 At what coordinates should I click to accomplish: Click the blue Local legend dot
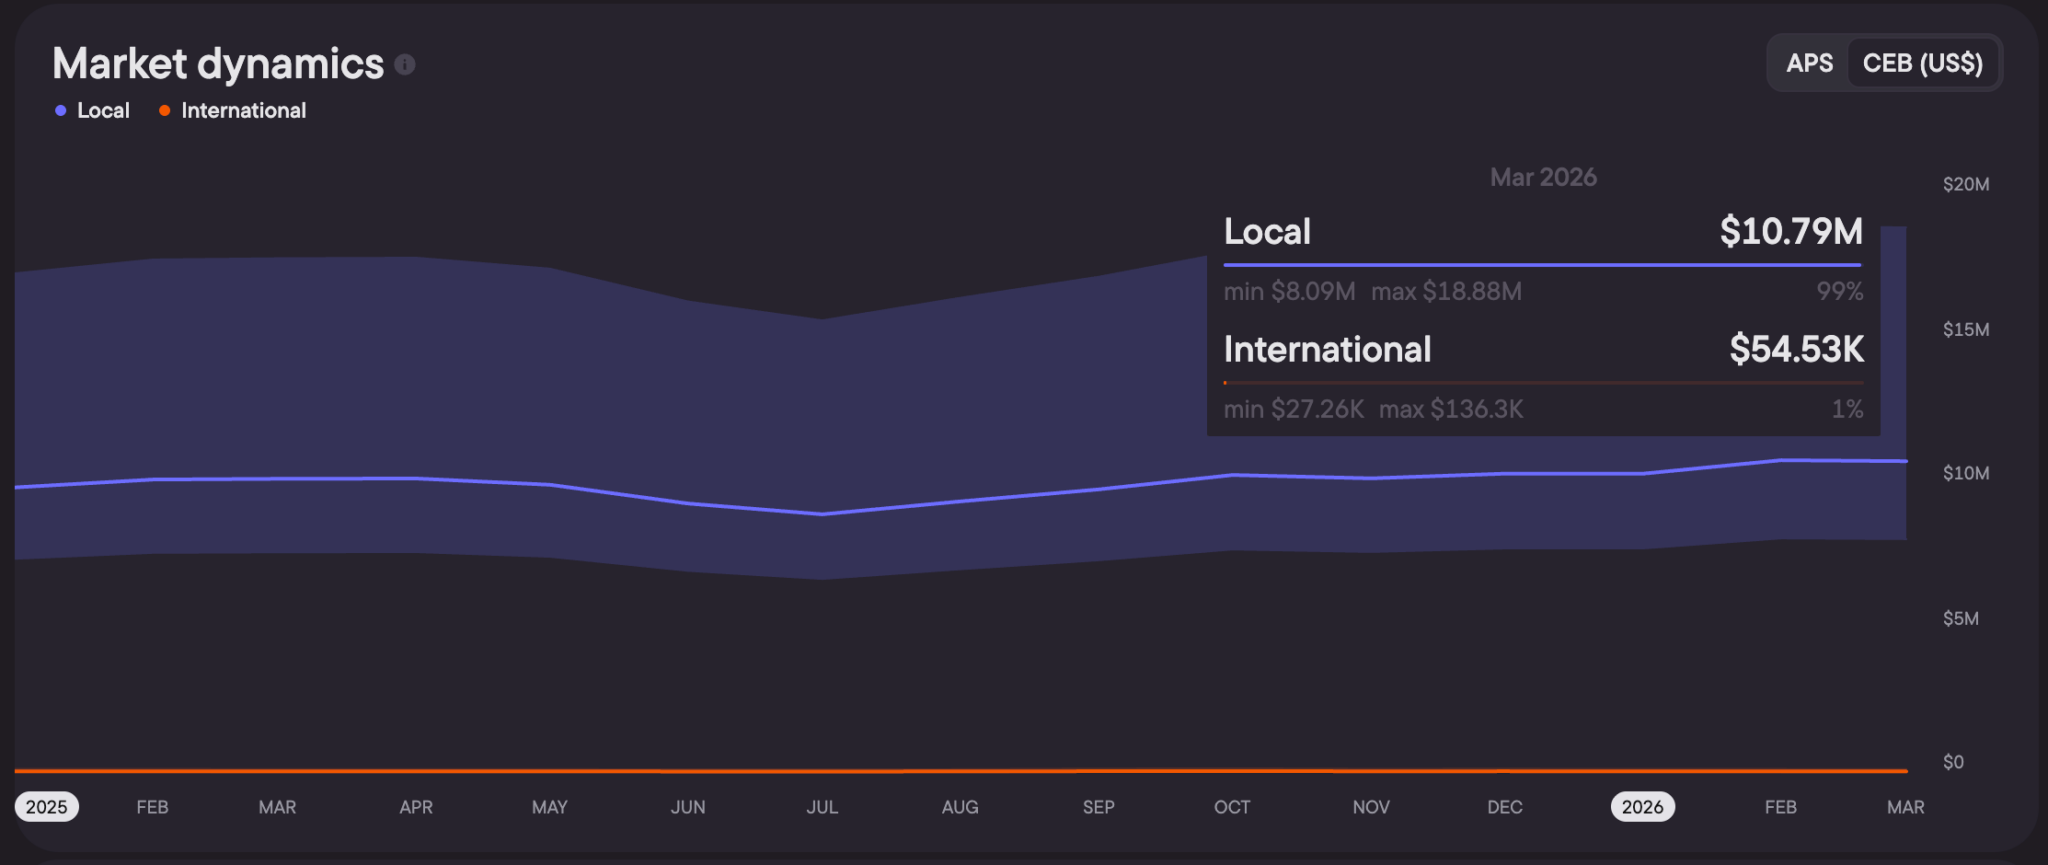pos(61,111)
